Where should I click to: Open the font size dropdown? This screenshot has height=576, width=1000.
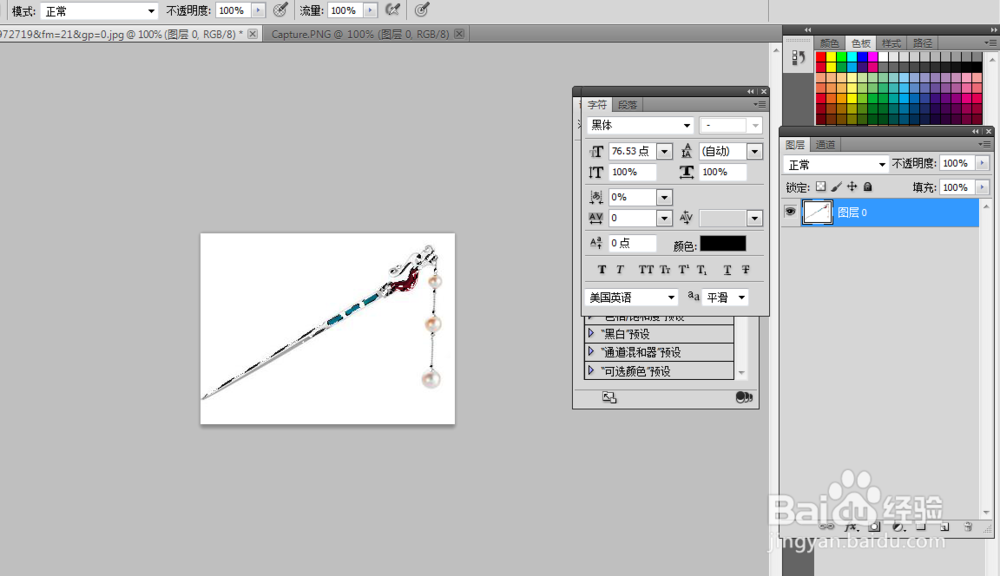665,151
